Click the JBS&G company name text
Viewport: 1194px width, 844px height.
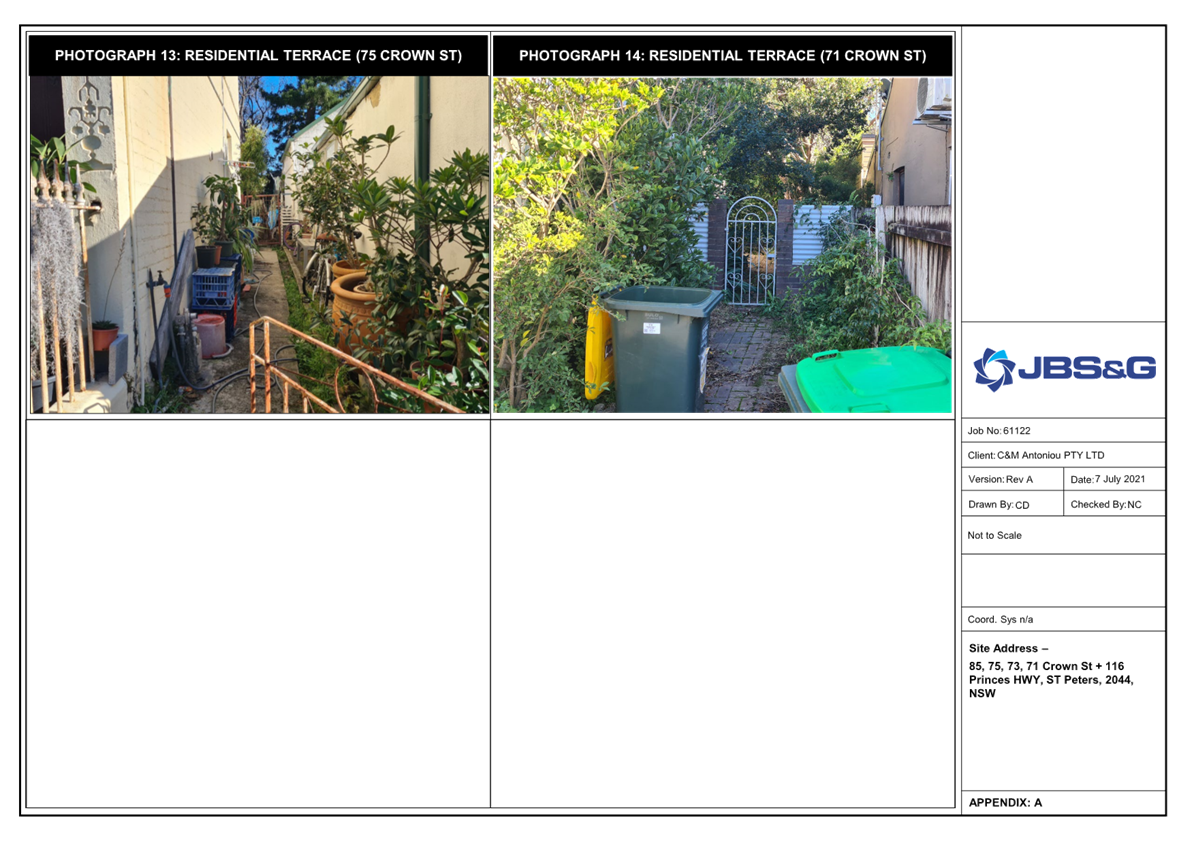tap(1085, 369)
